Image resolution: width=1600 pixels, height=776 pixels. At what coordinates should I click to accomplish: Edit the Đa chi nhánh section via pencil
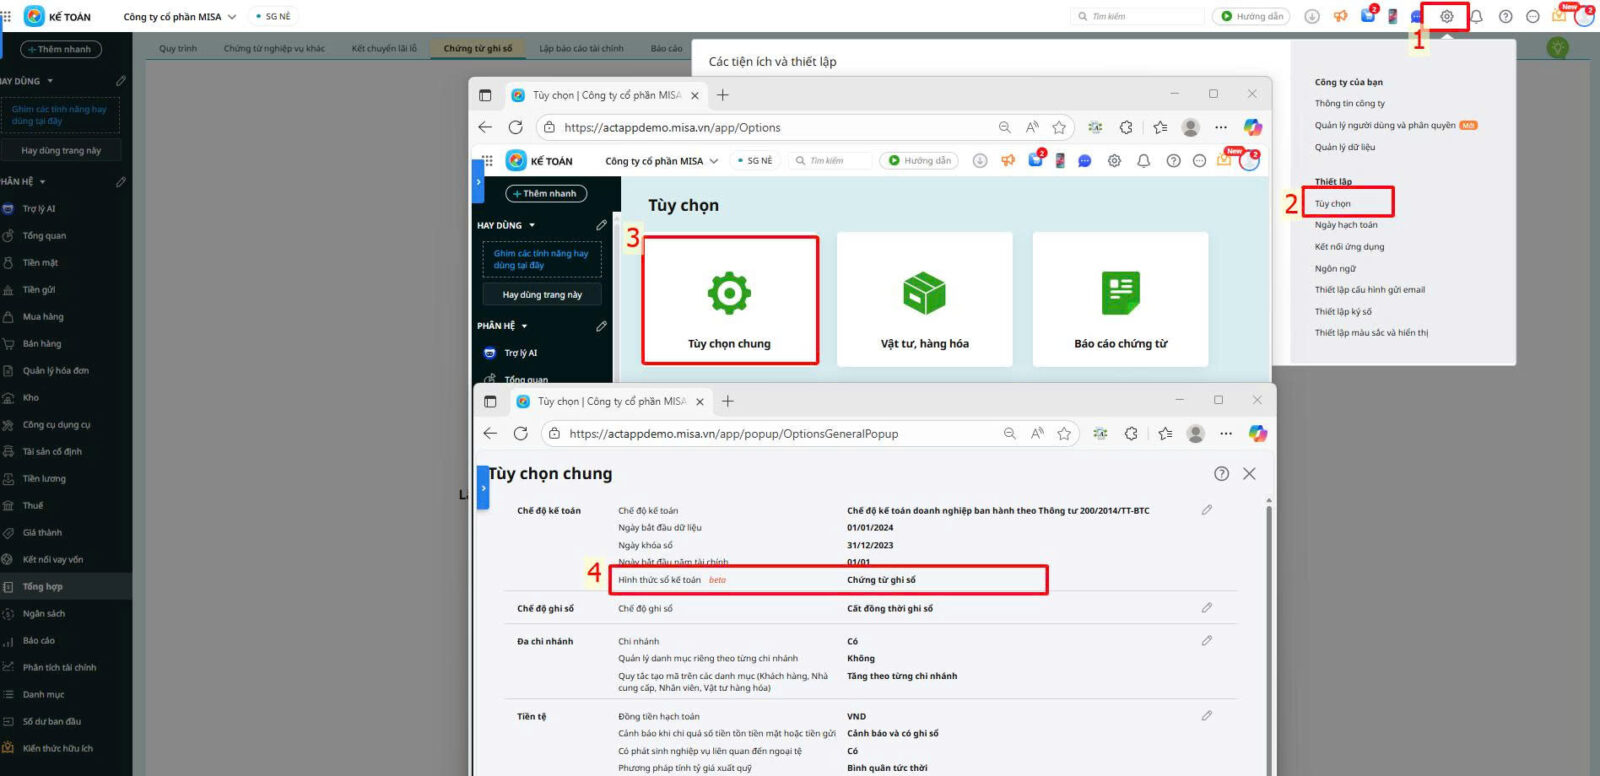1207,641
